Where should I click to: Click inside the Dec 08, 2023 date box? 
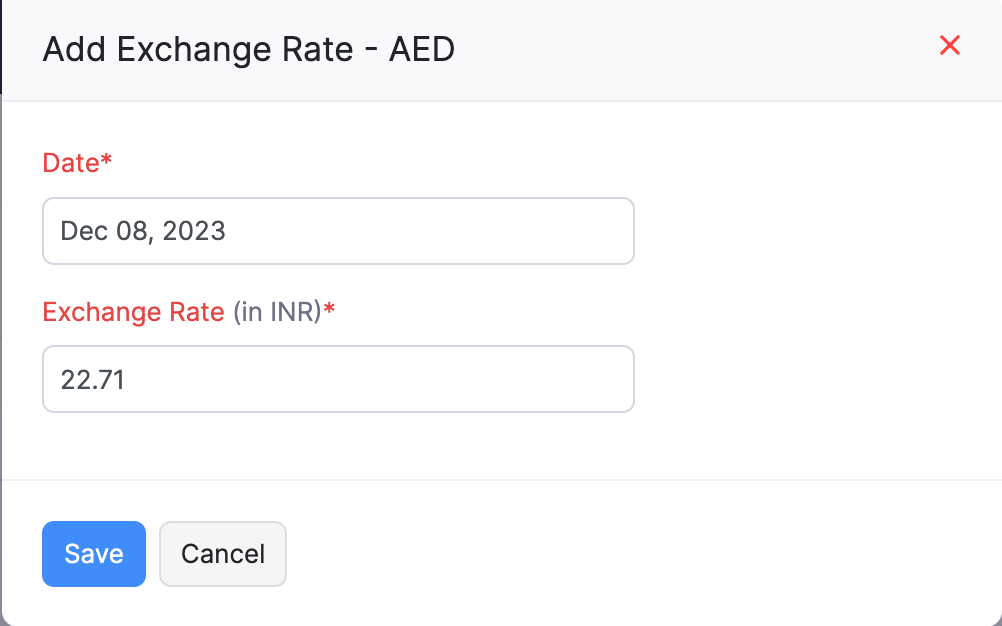[x=338, y=231]
